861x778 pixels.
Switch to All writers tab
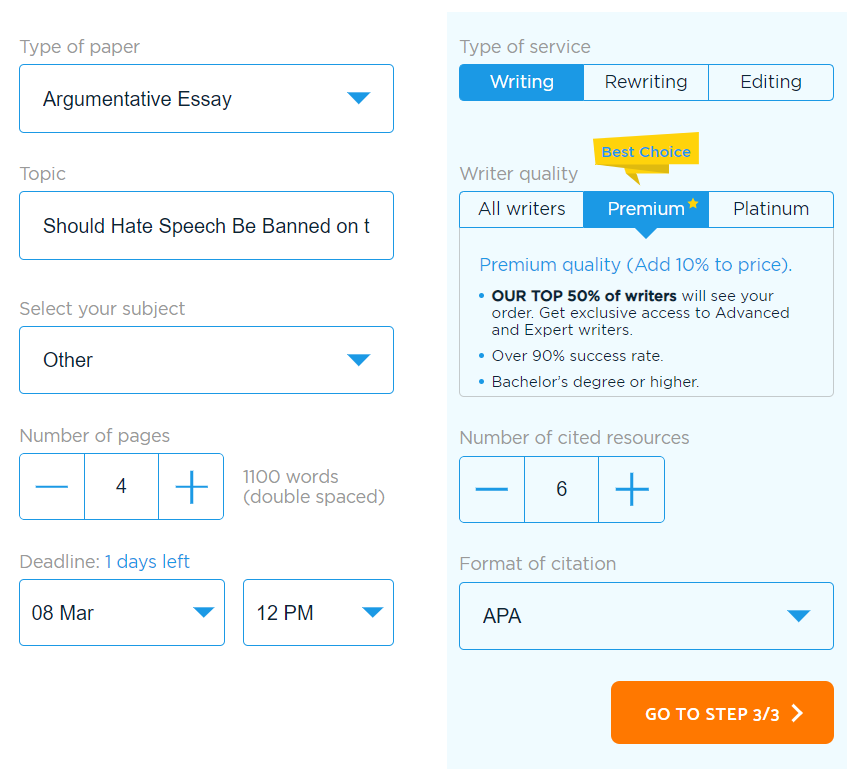coord(522,209)
